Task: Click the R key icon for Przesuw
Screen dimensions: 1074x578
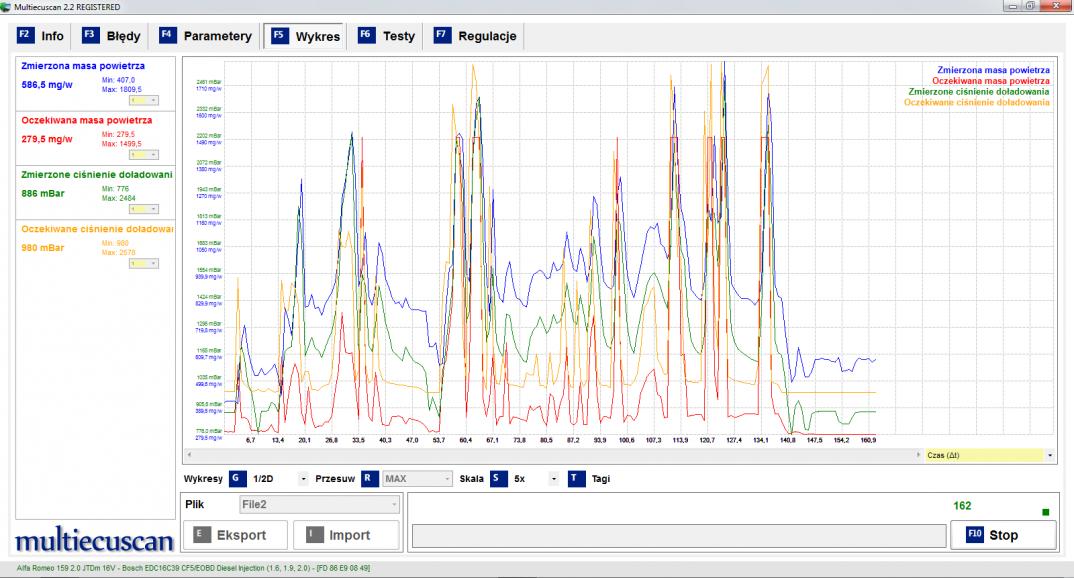Action: pos(369,478)
